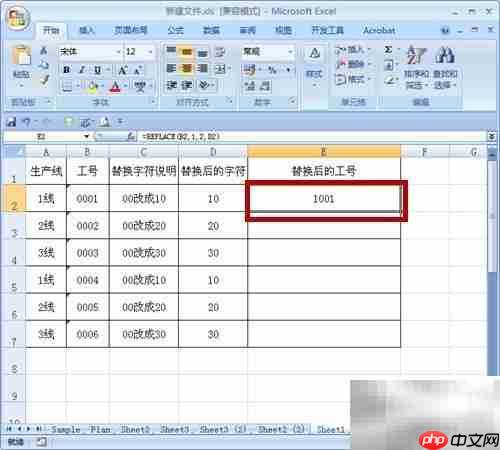
Task: Click the 插入 cells button
Action: pyautogui.click(x=353, y=50)
